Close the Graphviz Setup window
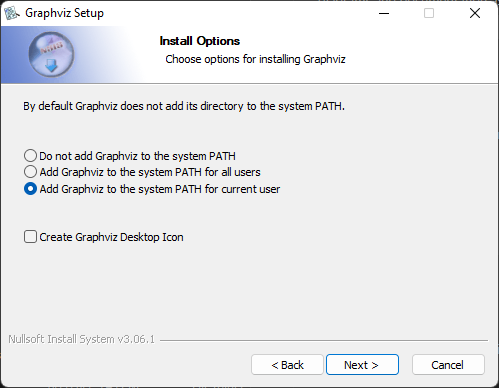The image size is (499, 388). [475, 13]
